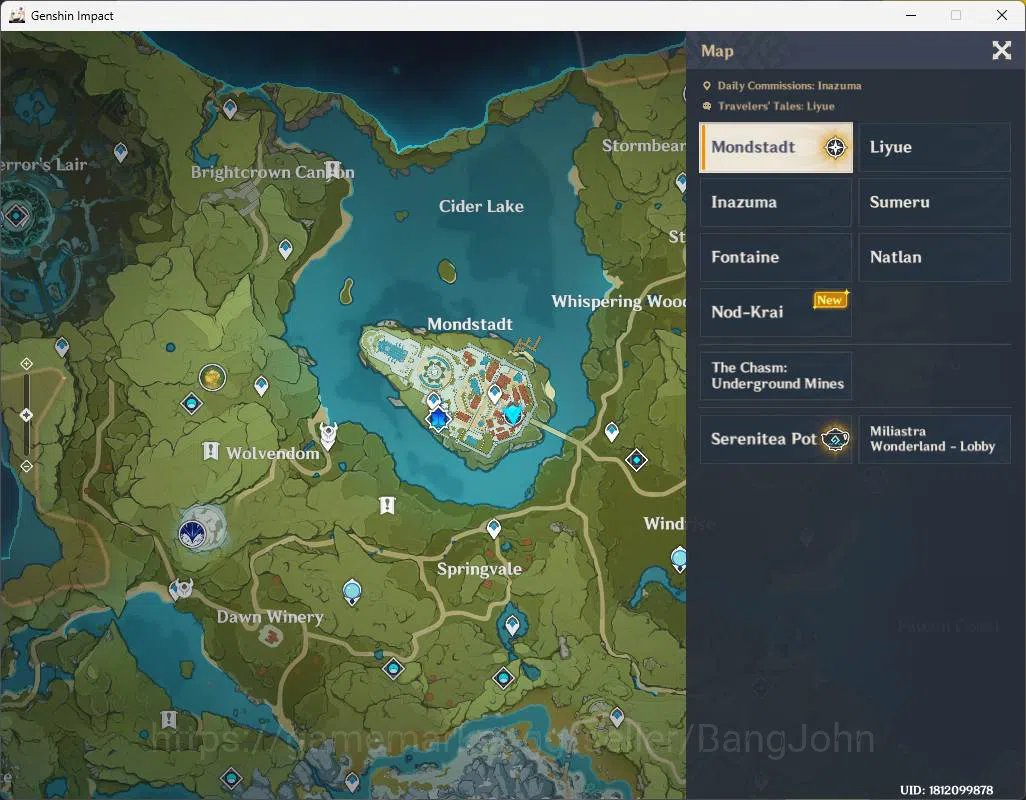Screen dimensions: 1026x800
Task: Select domain icon left of golden boss
Action: tap(191, 404)
